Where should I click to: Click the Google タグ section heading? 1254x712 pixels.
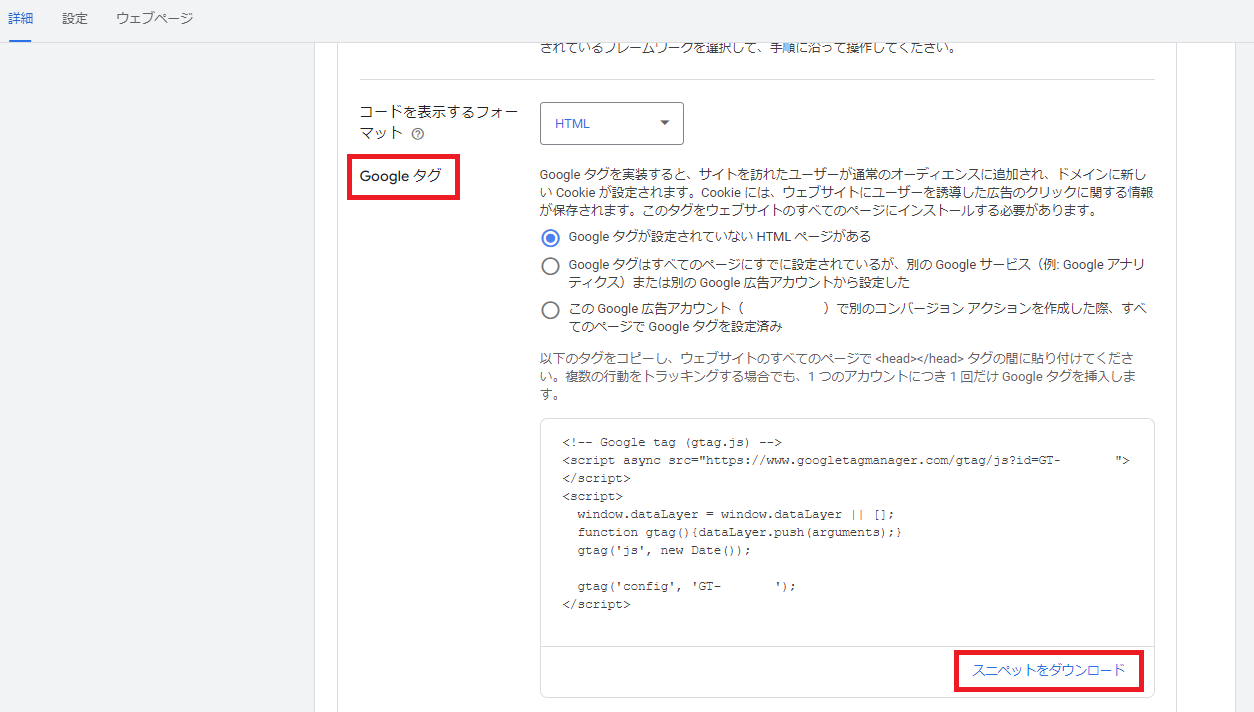[x=400, y=176]
